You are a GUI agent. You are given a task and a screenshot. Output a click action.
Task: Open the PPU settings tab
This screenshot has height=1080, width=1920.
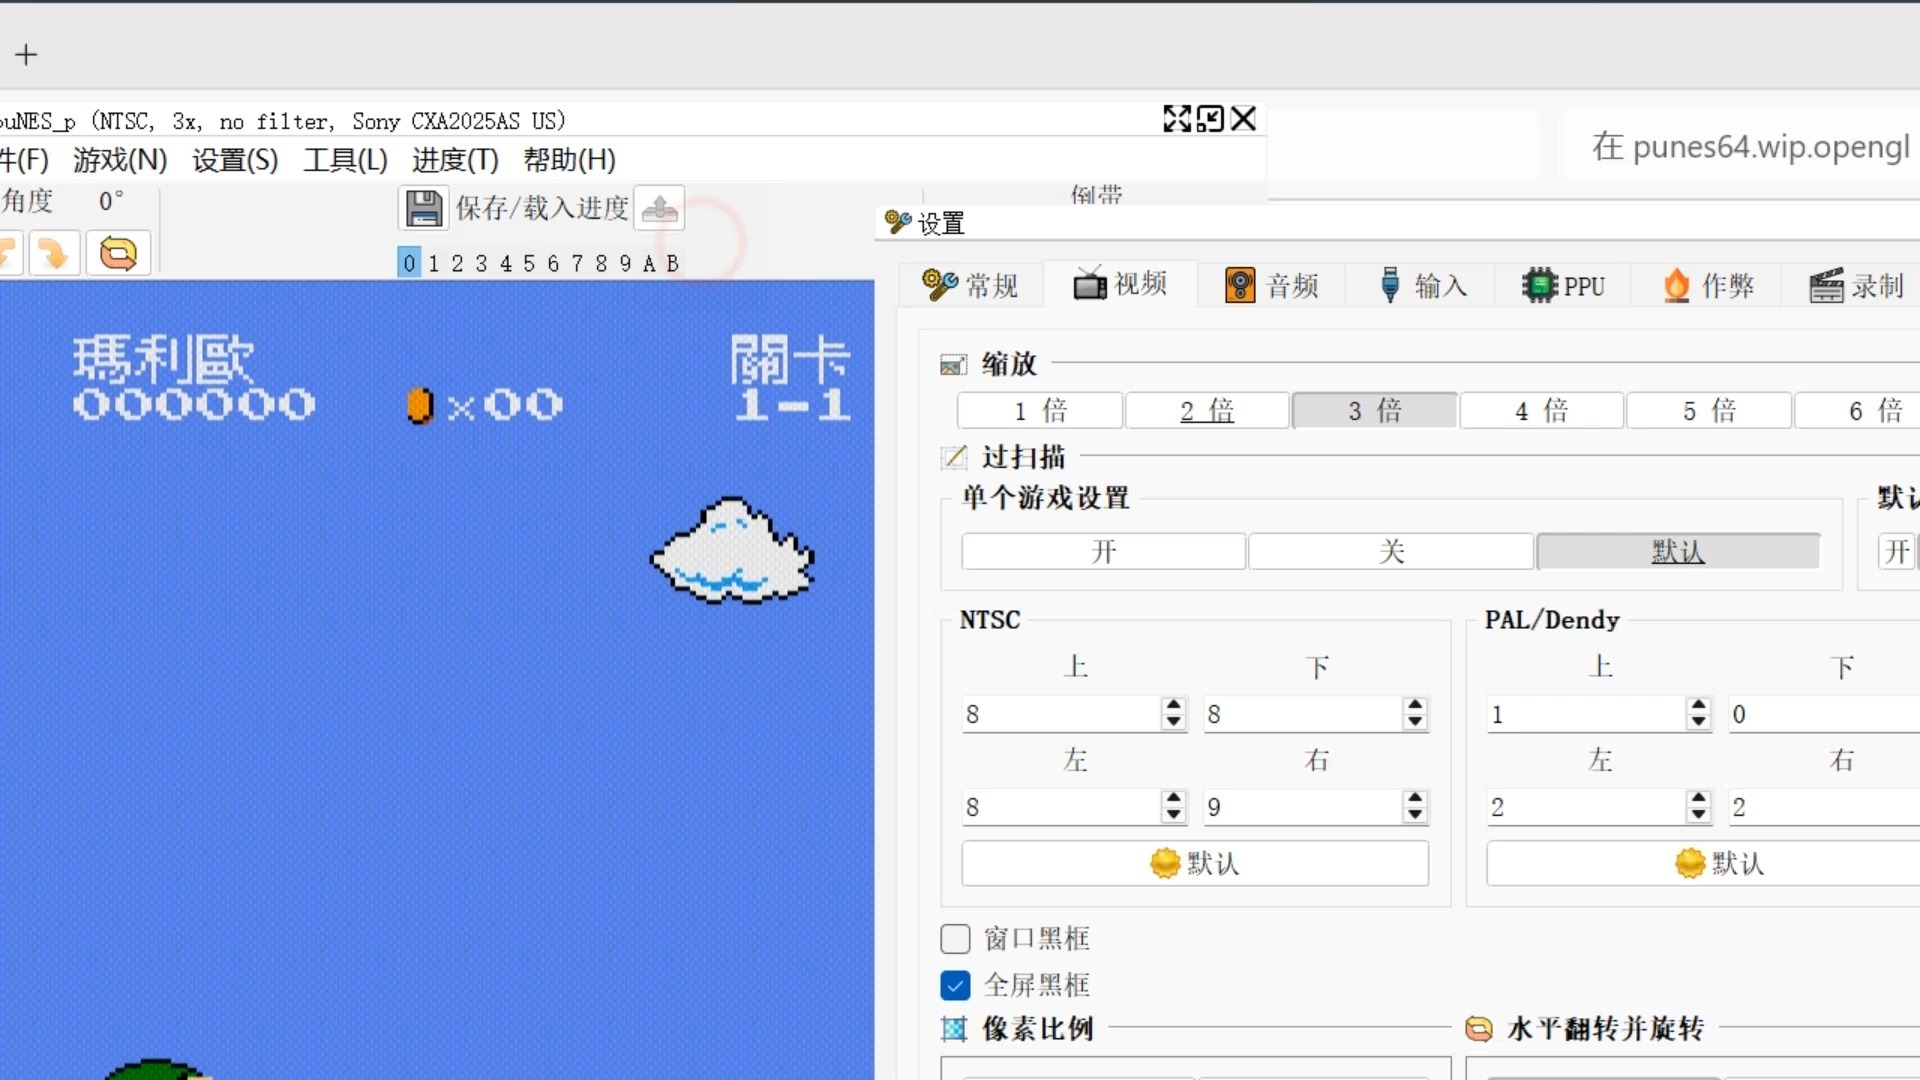pos(1563,286)
